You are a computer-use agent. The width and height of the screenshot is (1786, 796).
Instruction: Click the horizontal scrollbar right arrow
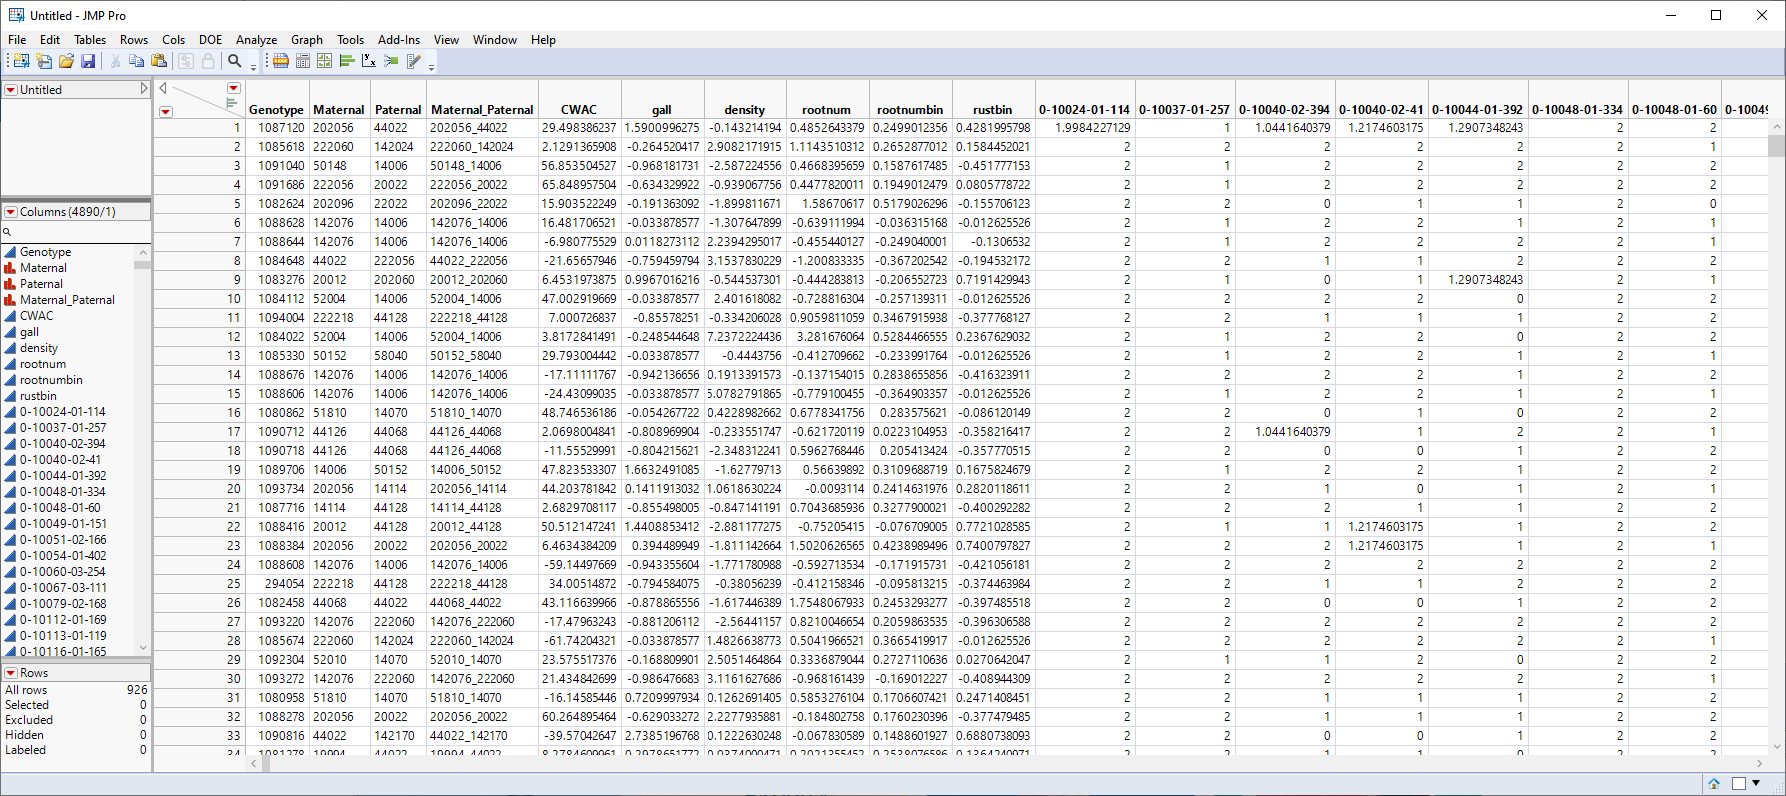(1760, 763)
